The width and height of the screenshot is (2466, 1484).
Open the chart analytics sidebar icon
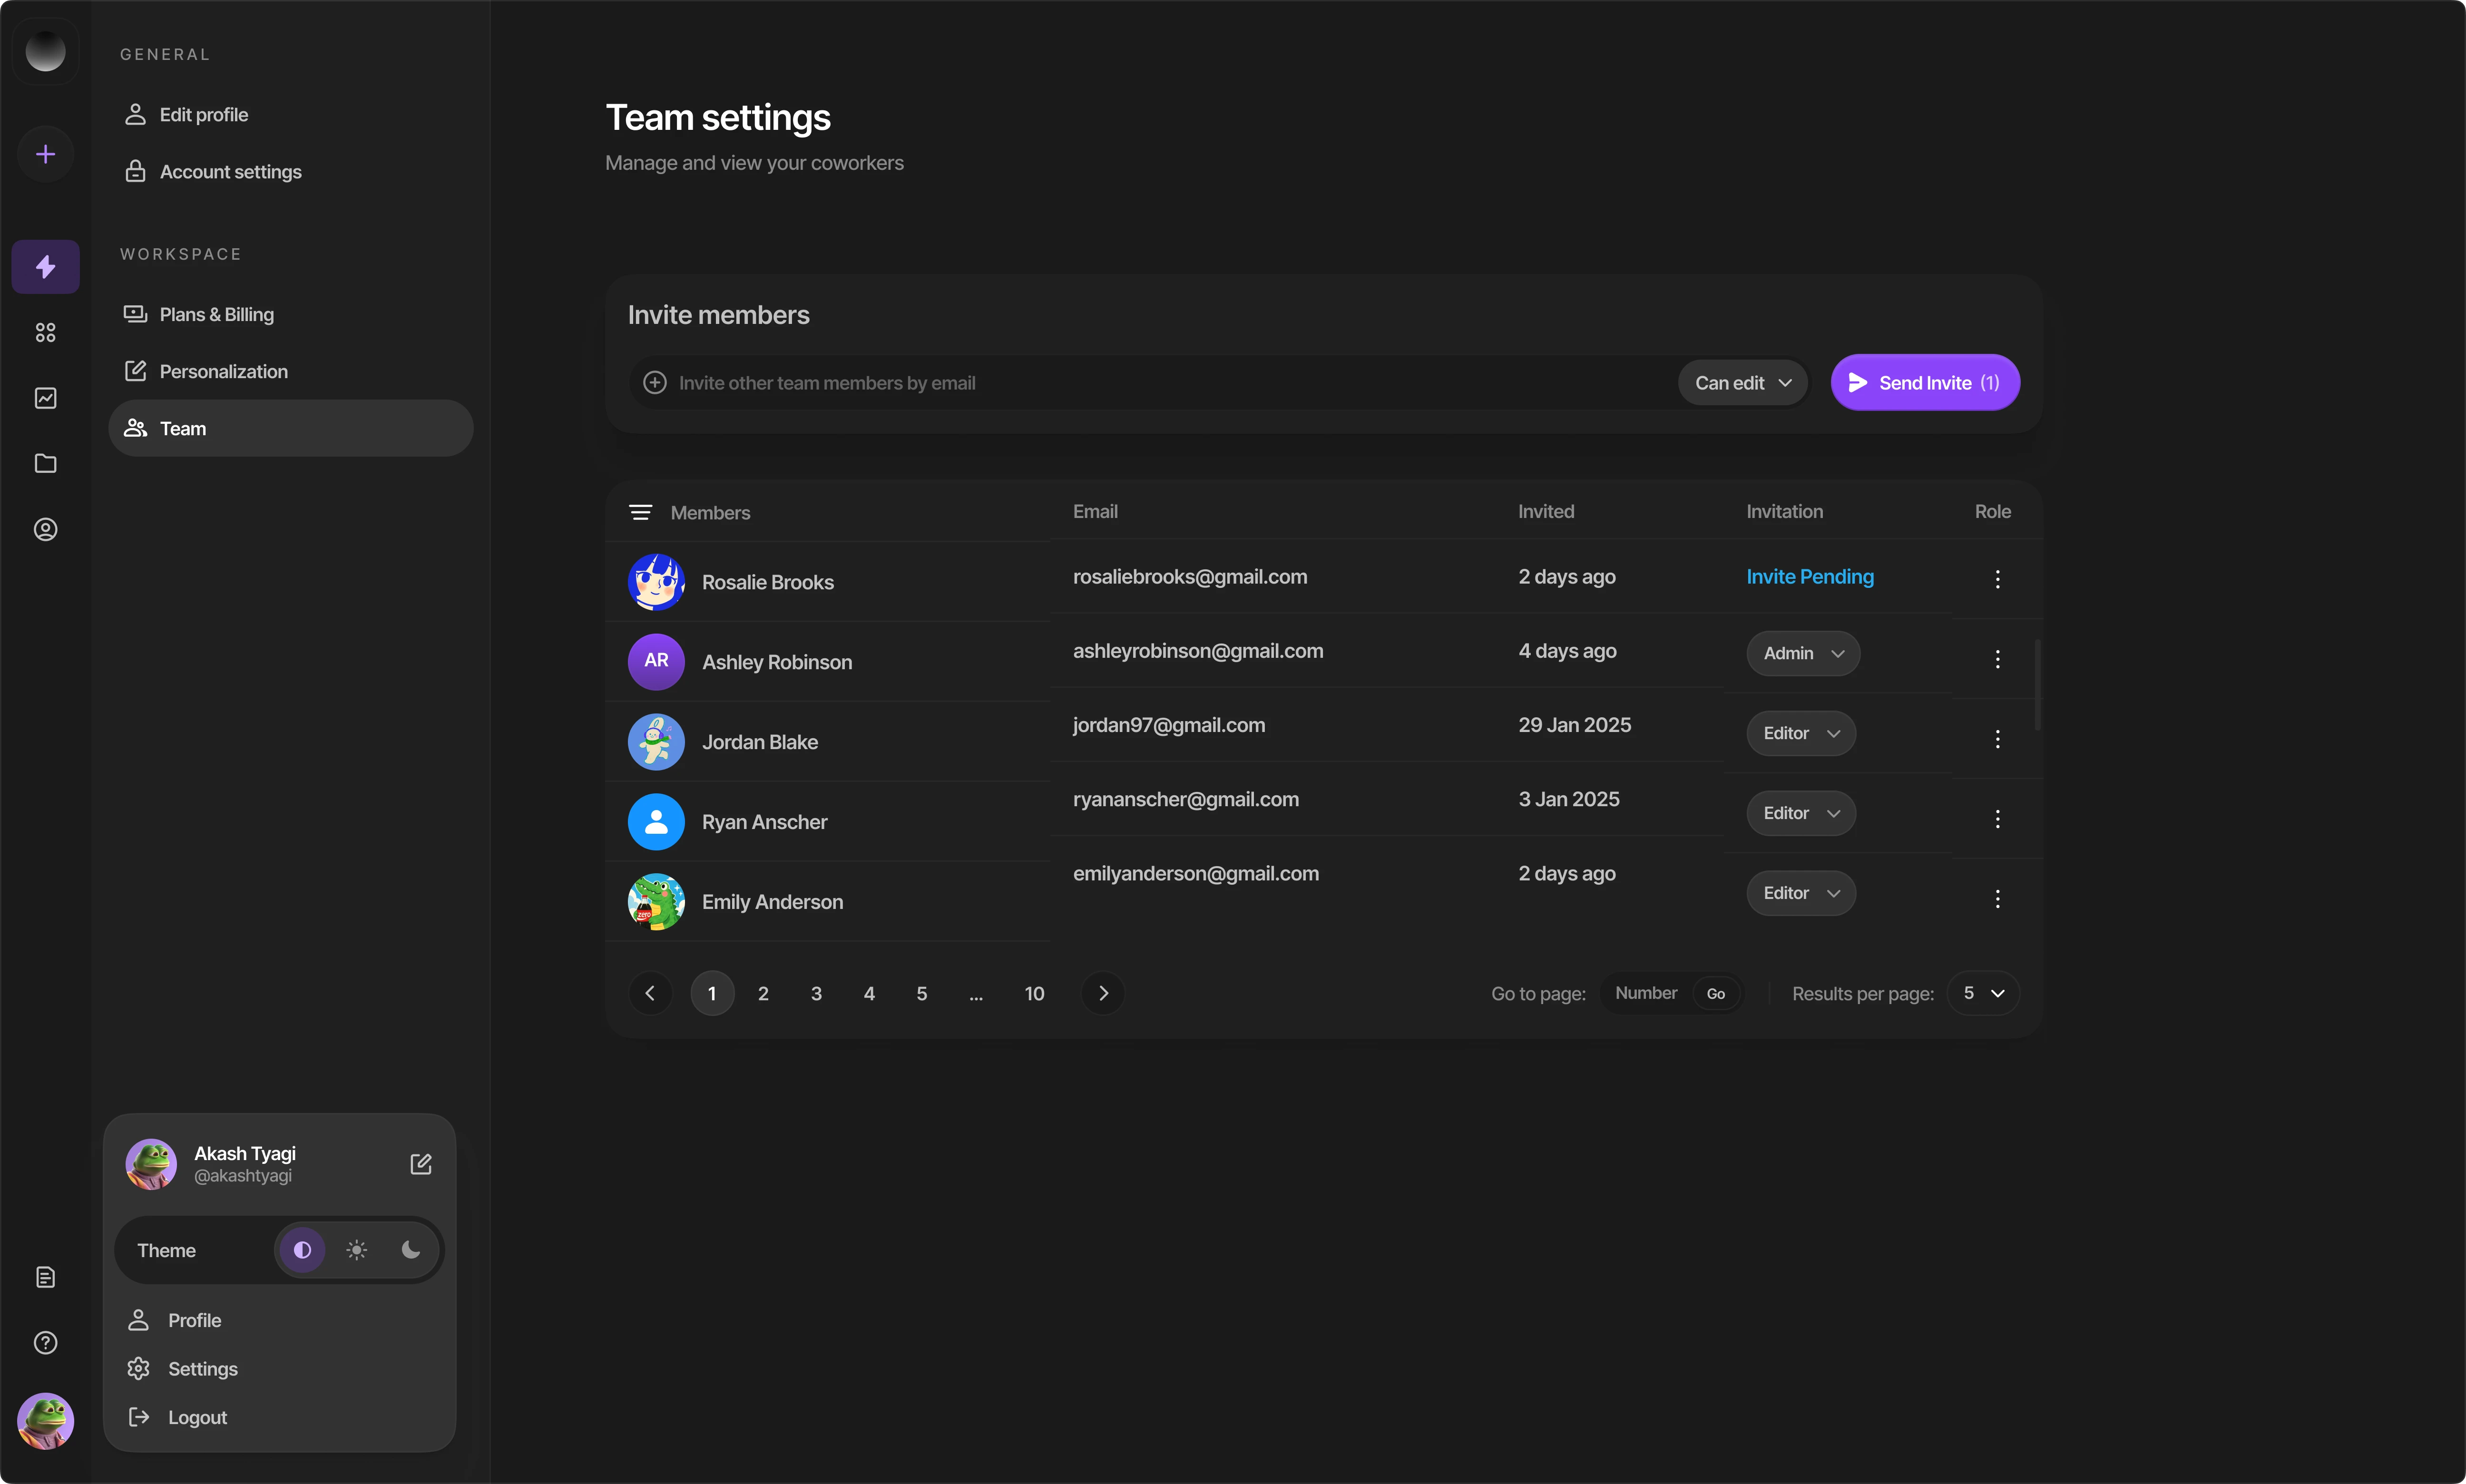[45, 398]
